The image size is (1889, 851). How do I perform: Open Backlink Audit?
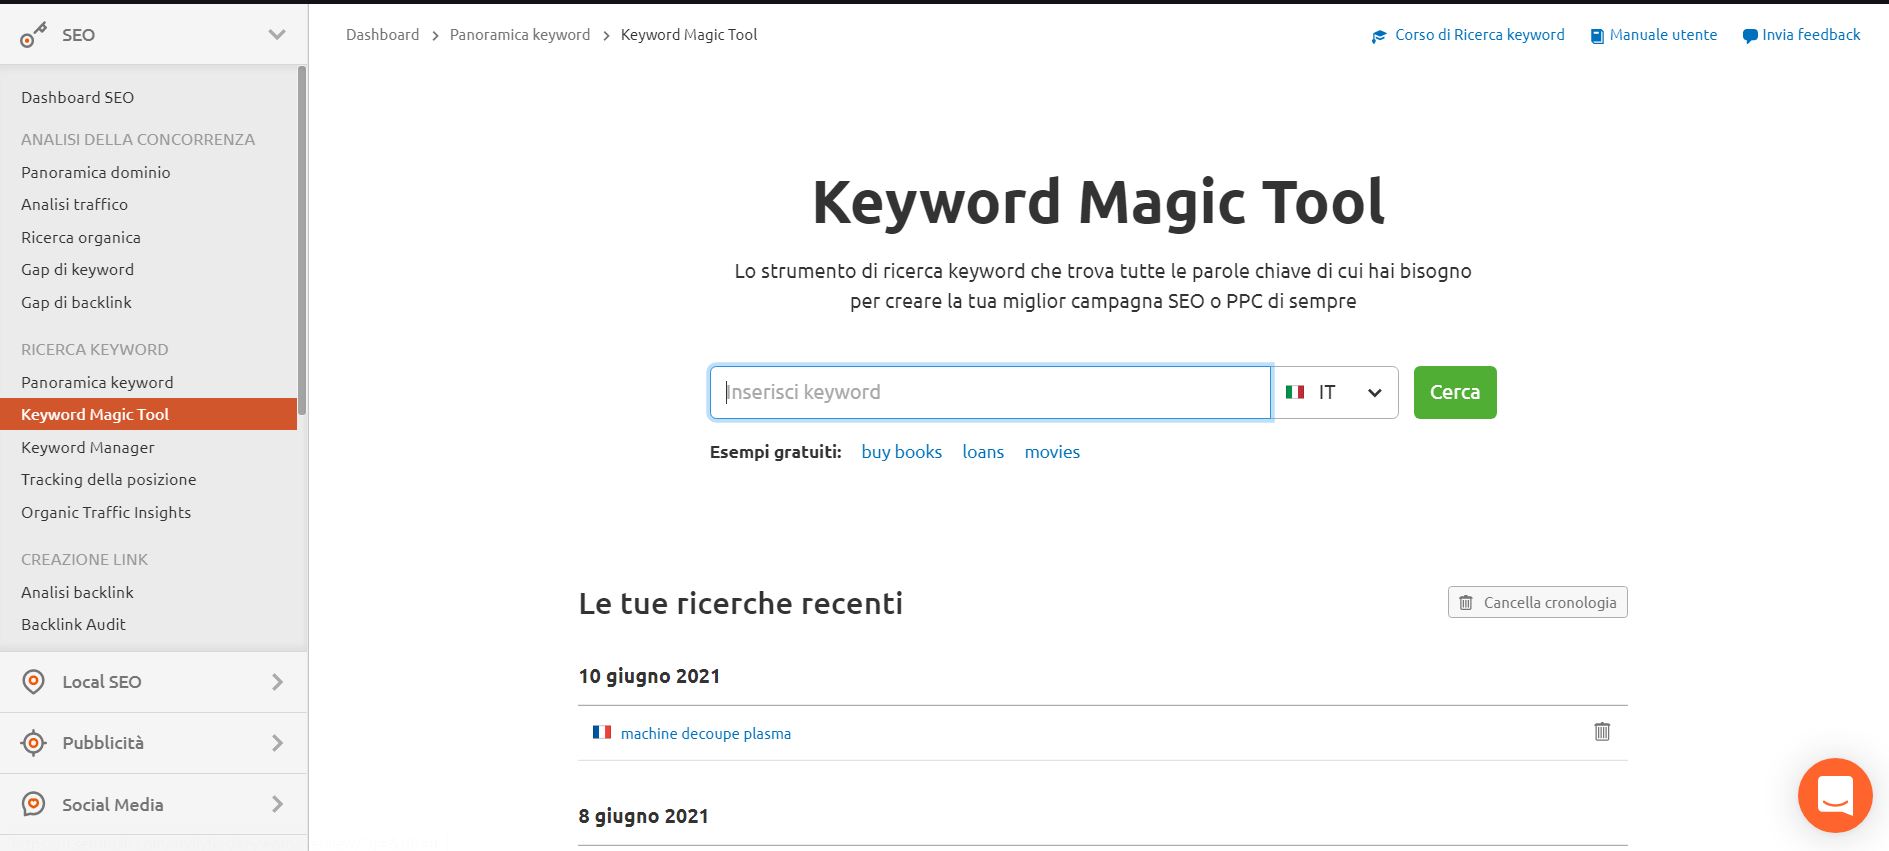(73, 624)
